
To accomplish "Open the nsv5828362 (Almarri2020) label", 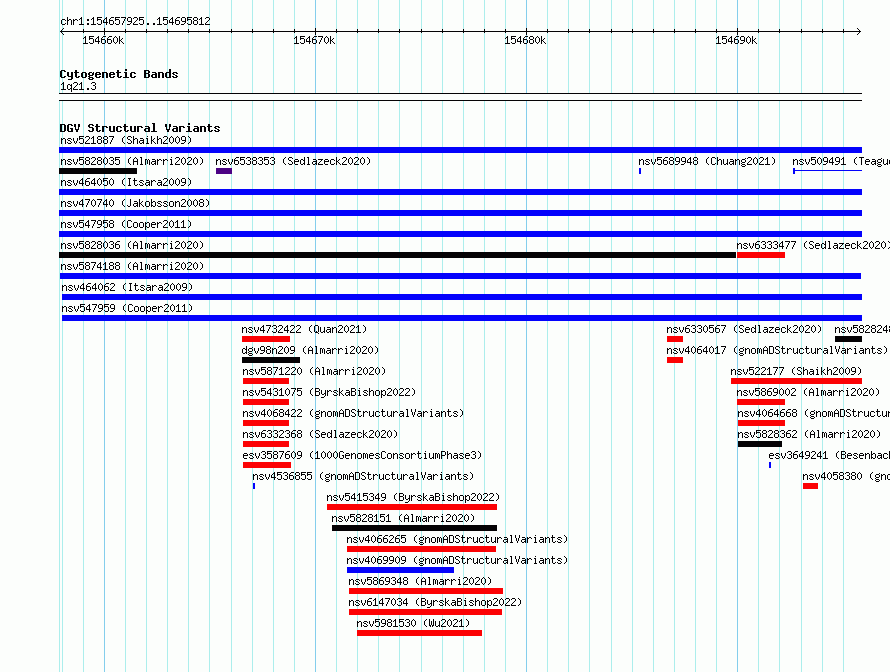I will [x=808, y=434].
